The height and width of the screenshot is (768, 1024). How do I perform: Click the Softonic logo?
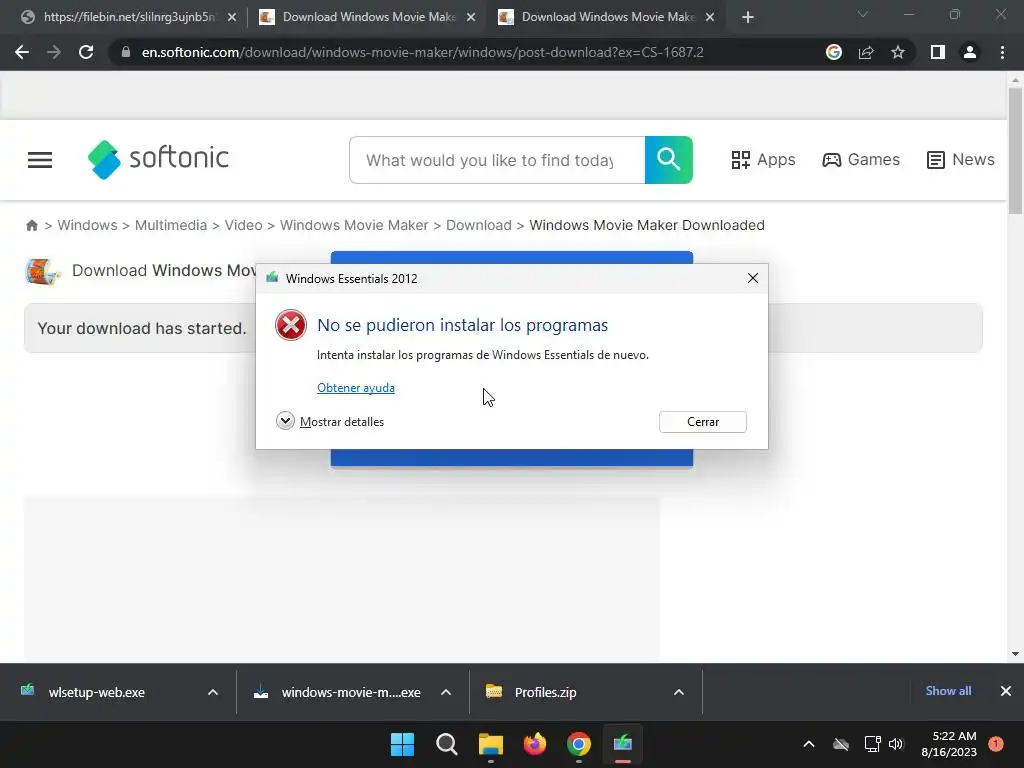[158, 159]
